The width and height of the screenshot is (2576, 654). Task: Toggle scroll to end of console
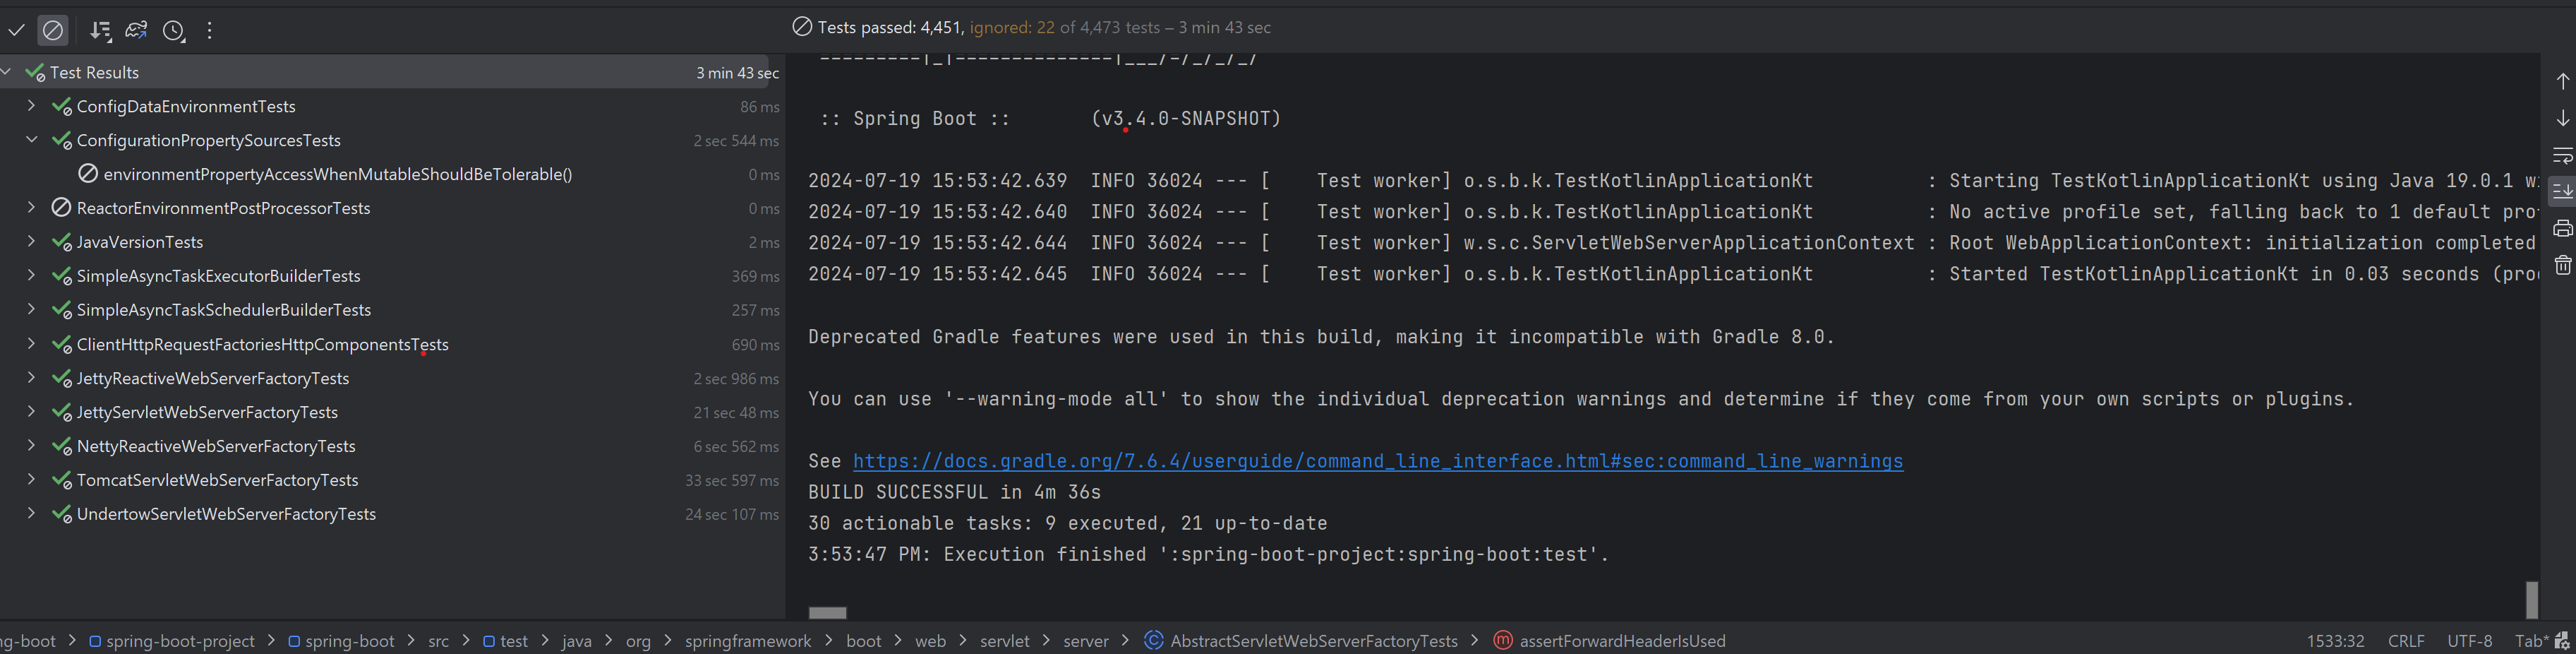(2562, 191)
